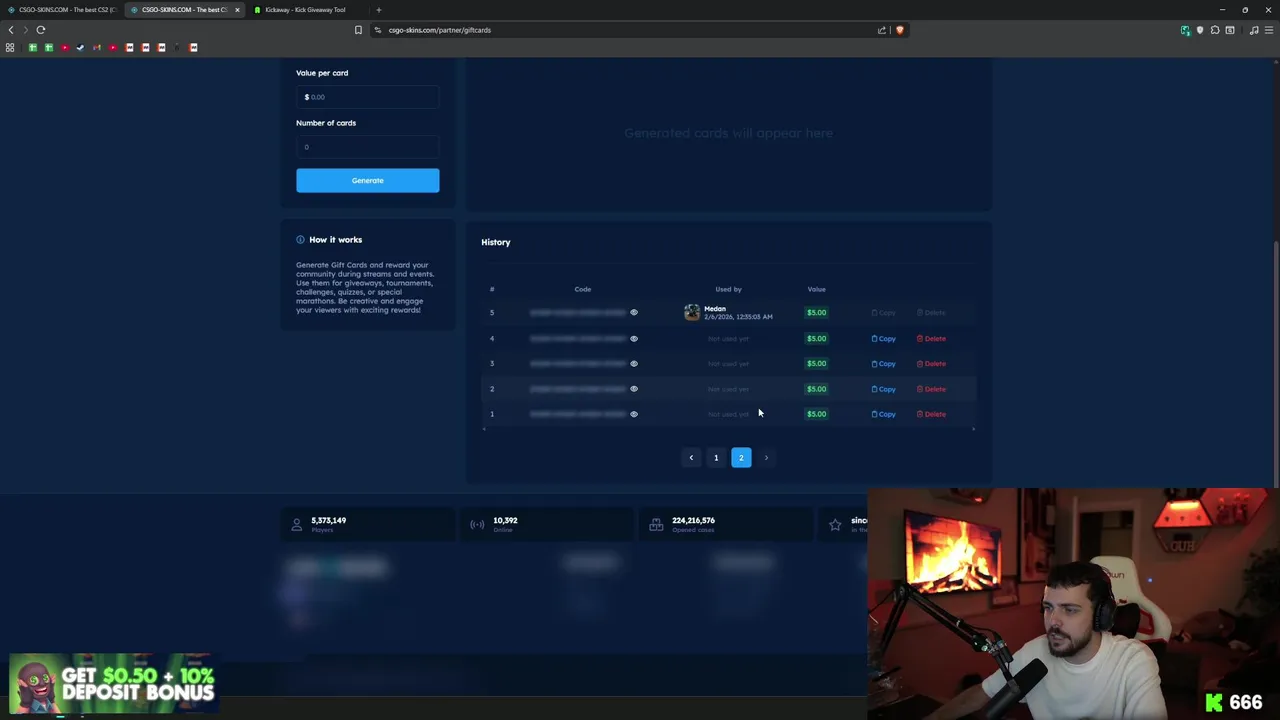
Task: Reveal the code in history row 5
Action: (633, 313)
